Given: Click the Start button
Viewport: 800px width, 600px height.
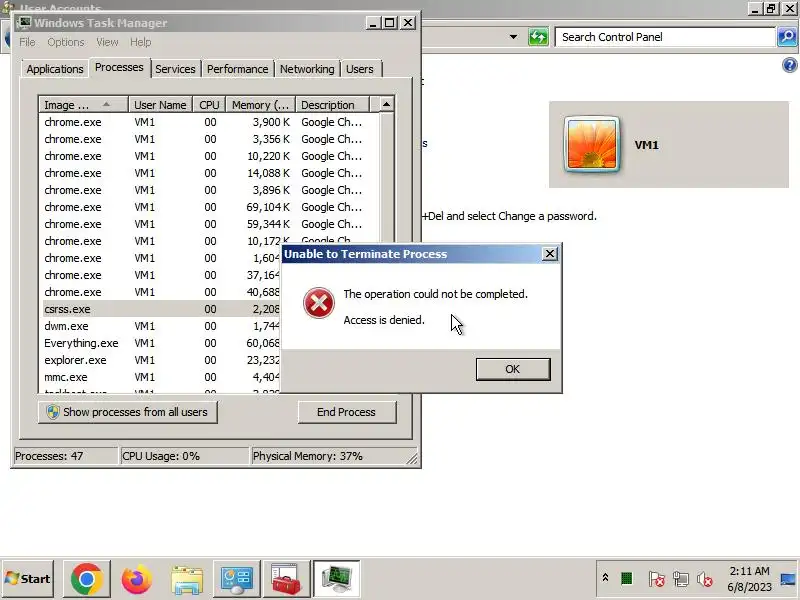Looking at the screenshot, I should click(x=28, y=579).
